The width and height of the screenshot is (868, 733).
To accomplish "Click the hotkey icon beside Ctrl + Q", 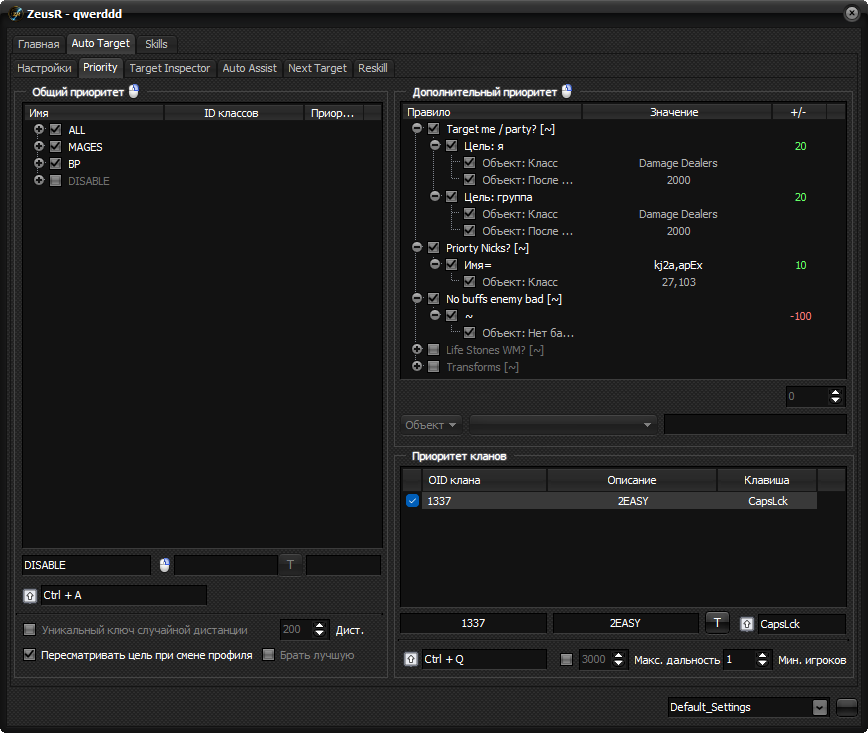I will [411, 659].
